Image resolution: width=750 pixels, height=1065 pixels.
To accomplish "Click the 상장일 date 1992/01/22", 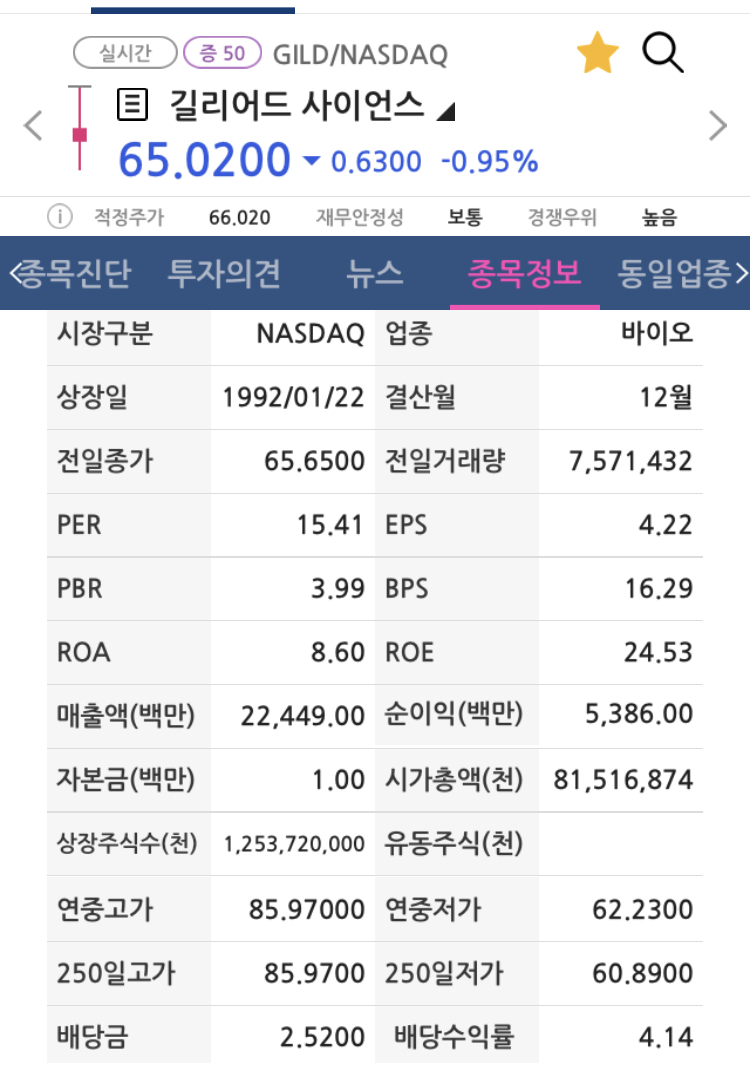I will [293, 397].
